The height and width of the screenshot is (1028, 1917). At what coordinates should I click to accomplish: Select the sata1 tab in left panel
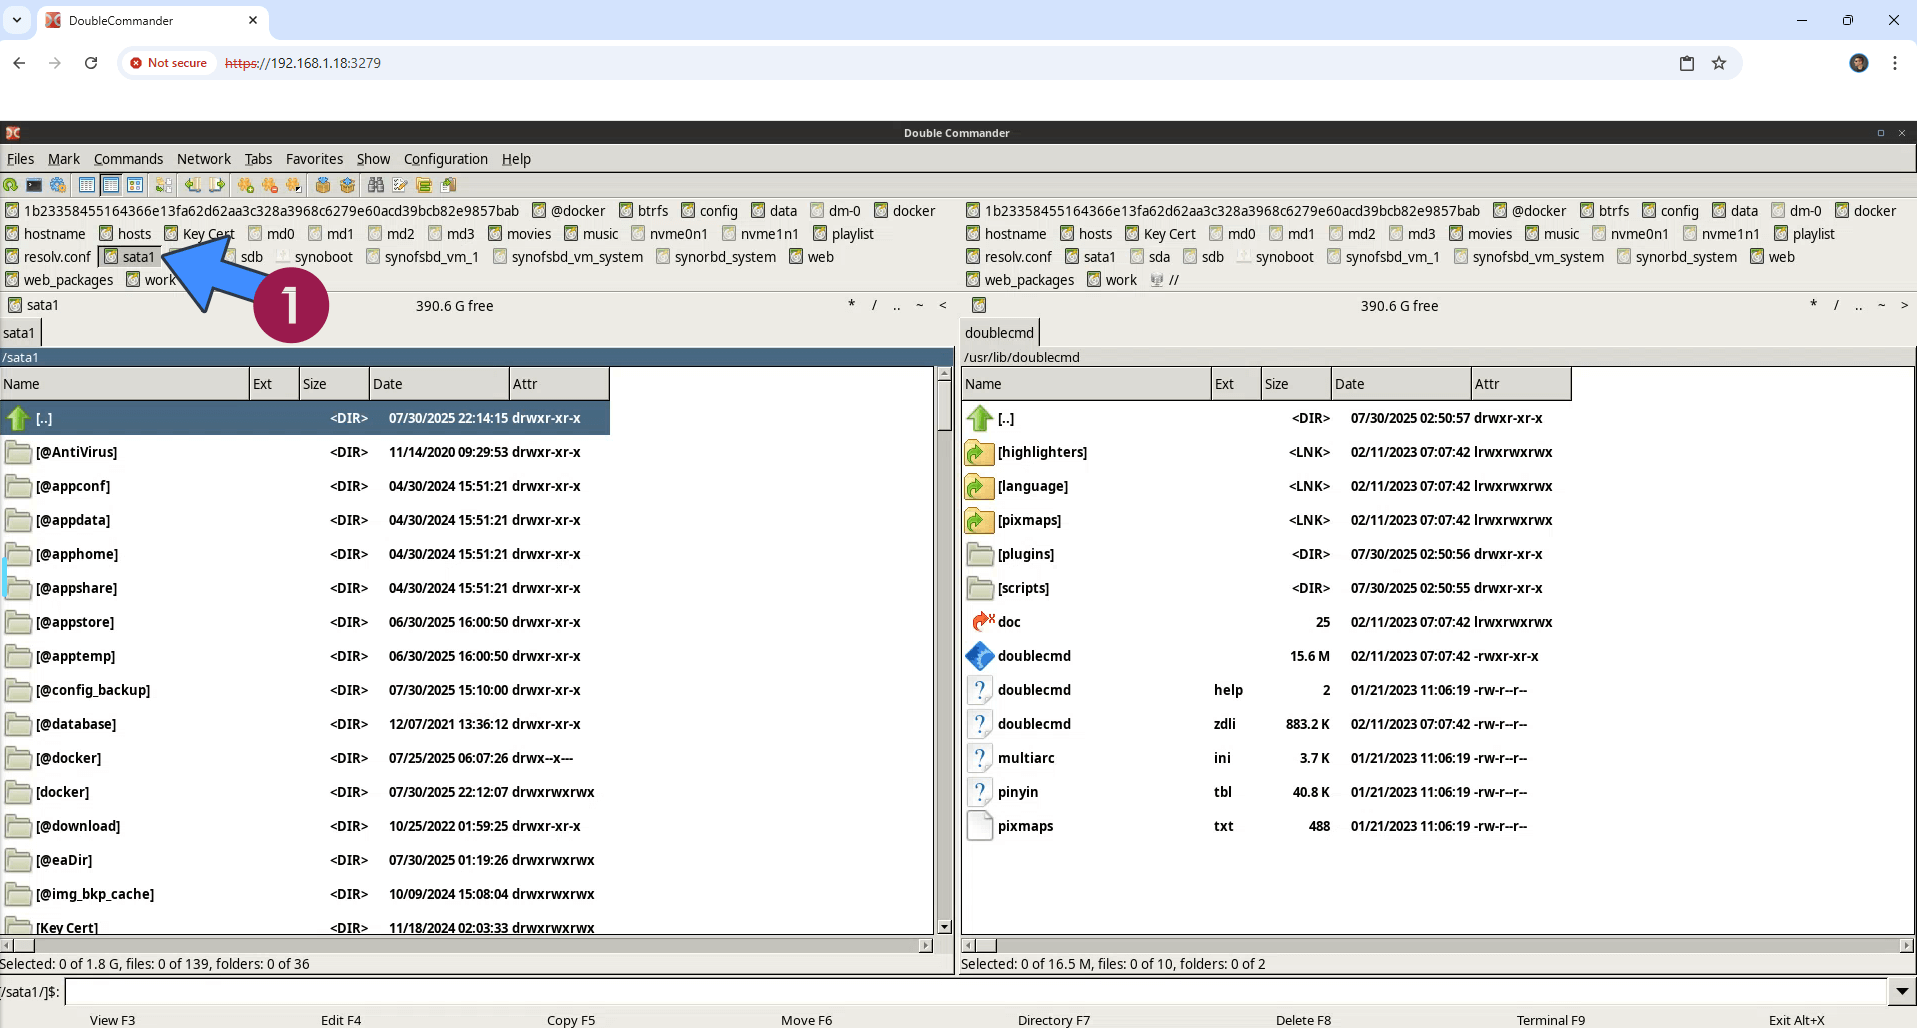click(19, 333)
